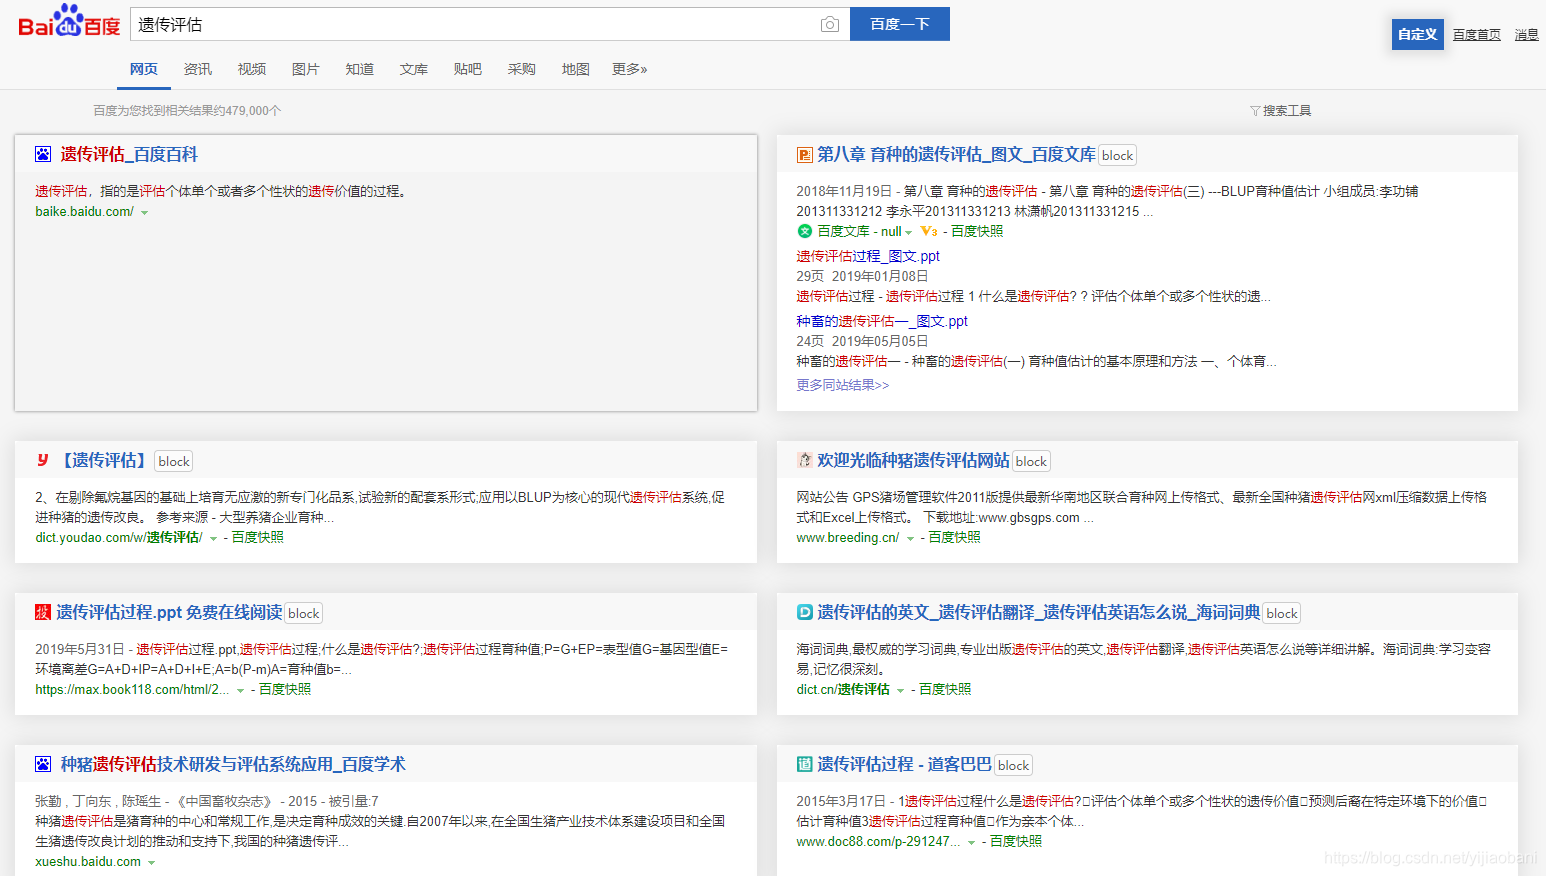Open 百度快照 for www.breeding.cn result

954,537
